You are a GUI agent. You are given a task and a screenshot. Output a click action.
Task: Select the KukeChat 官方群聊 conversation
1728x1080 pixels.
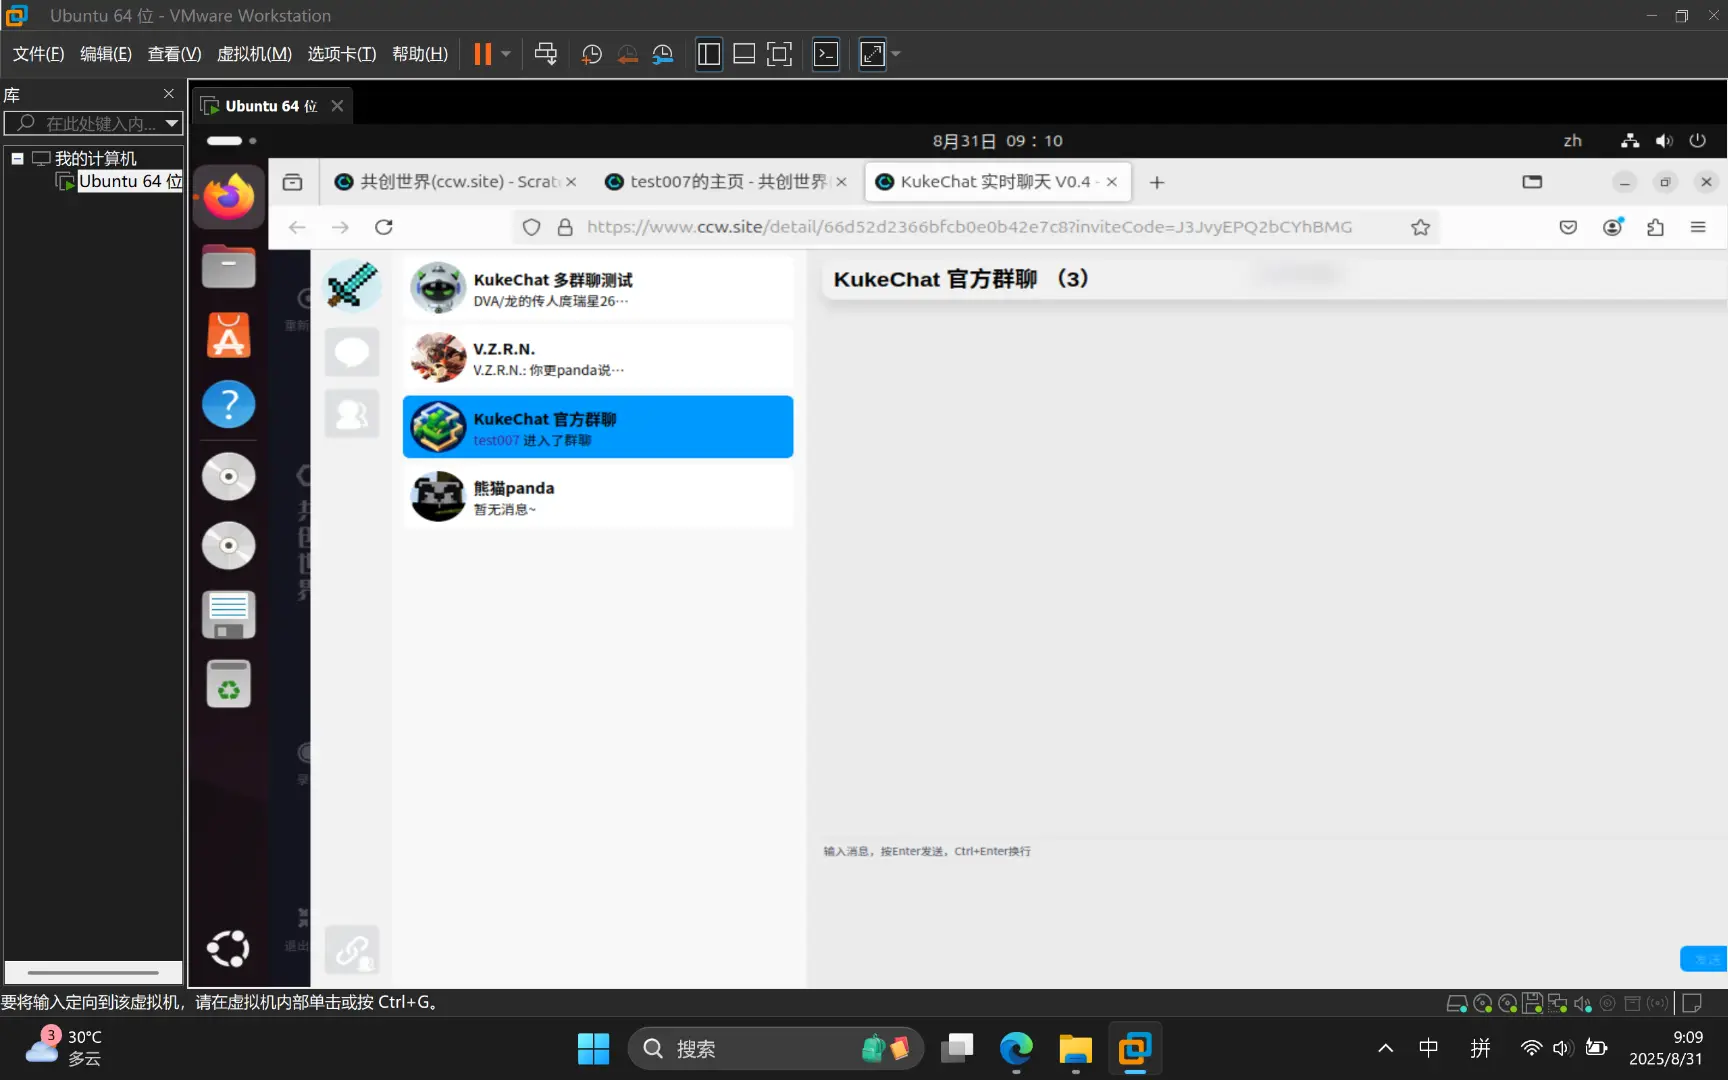pos(598,427)
